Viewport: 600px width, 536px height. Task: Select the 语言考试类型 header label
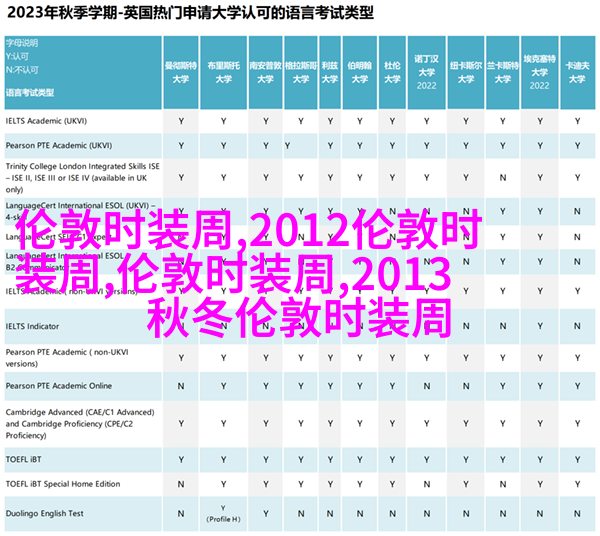[x=30, y=93]
